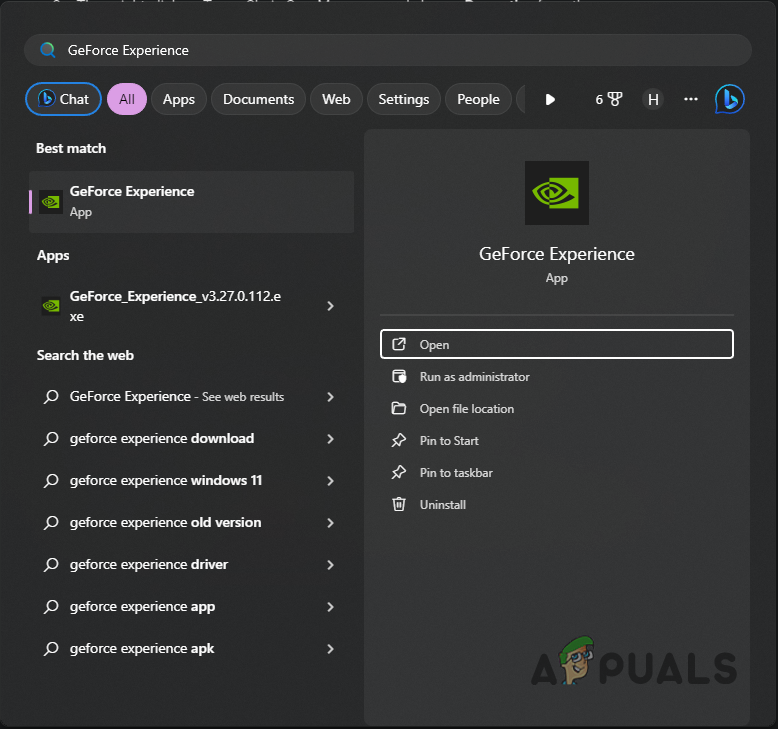Expand 'geforce experience old version' chevron
This screenshot has width=778, height=729.
coord(330,523)
